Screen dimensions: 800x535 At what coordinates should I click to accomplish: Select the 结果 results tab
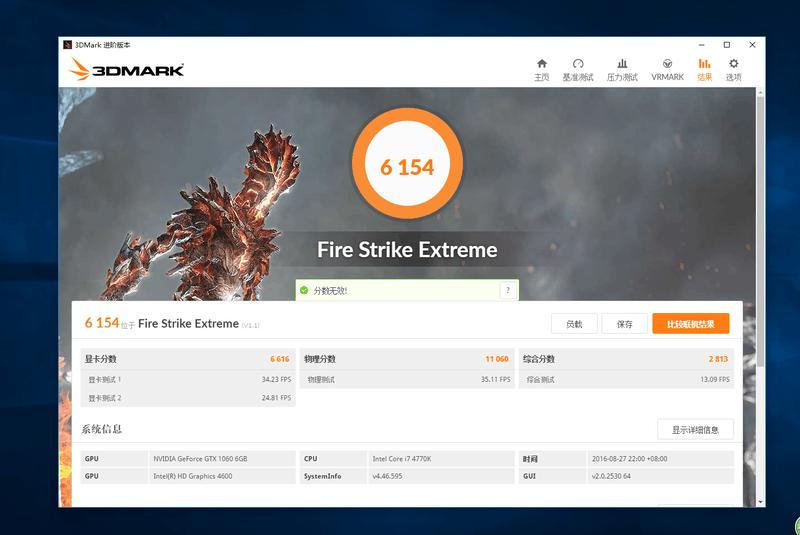(x=705, y=70)
